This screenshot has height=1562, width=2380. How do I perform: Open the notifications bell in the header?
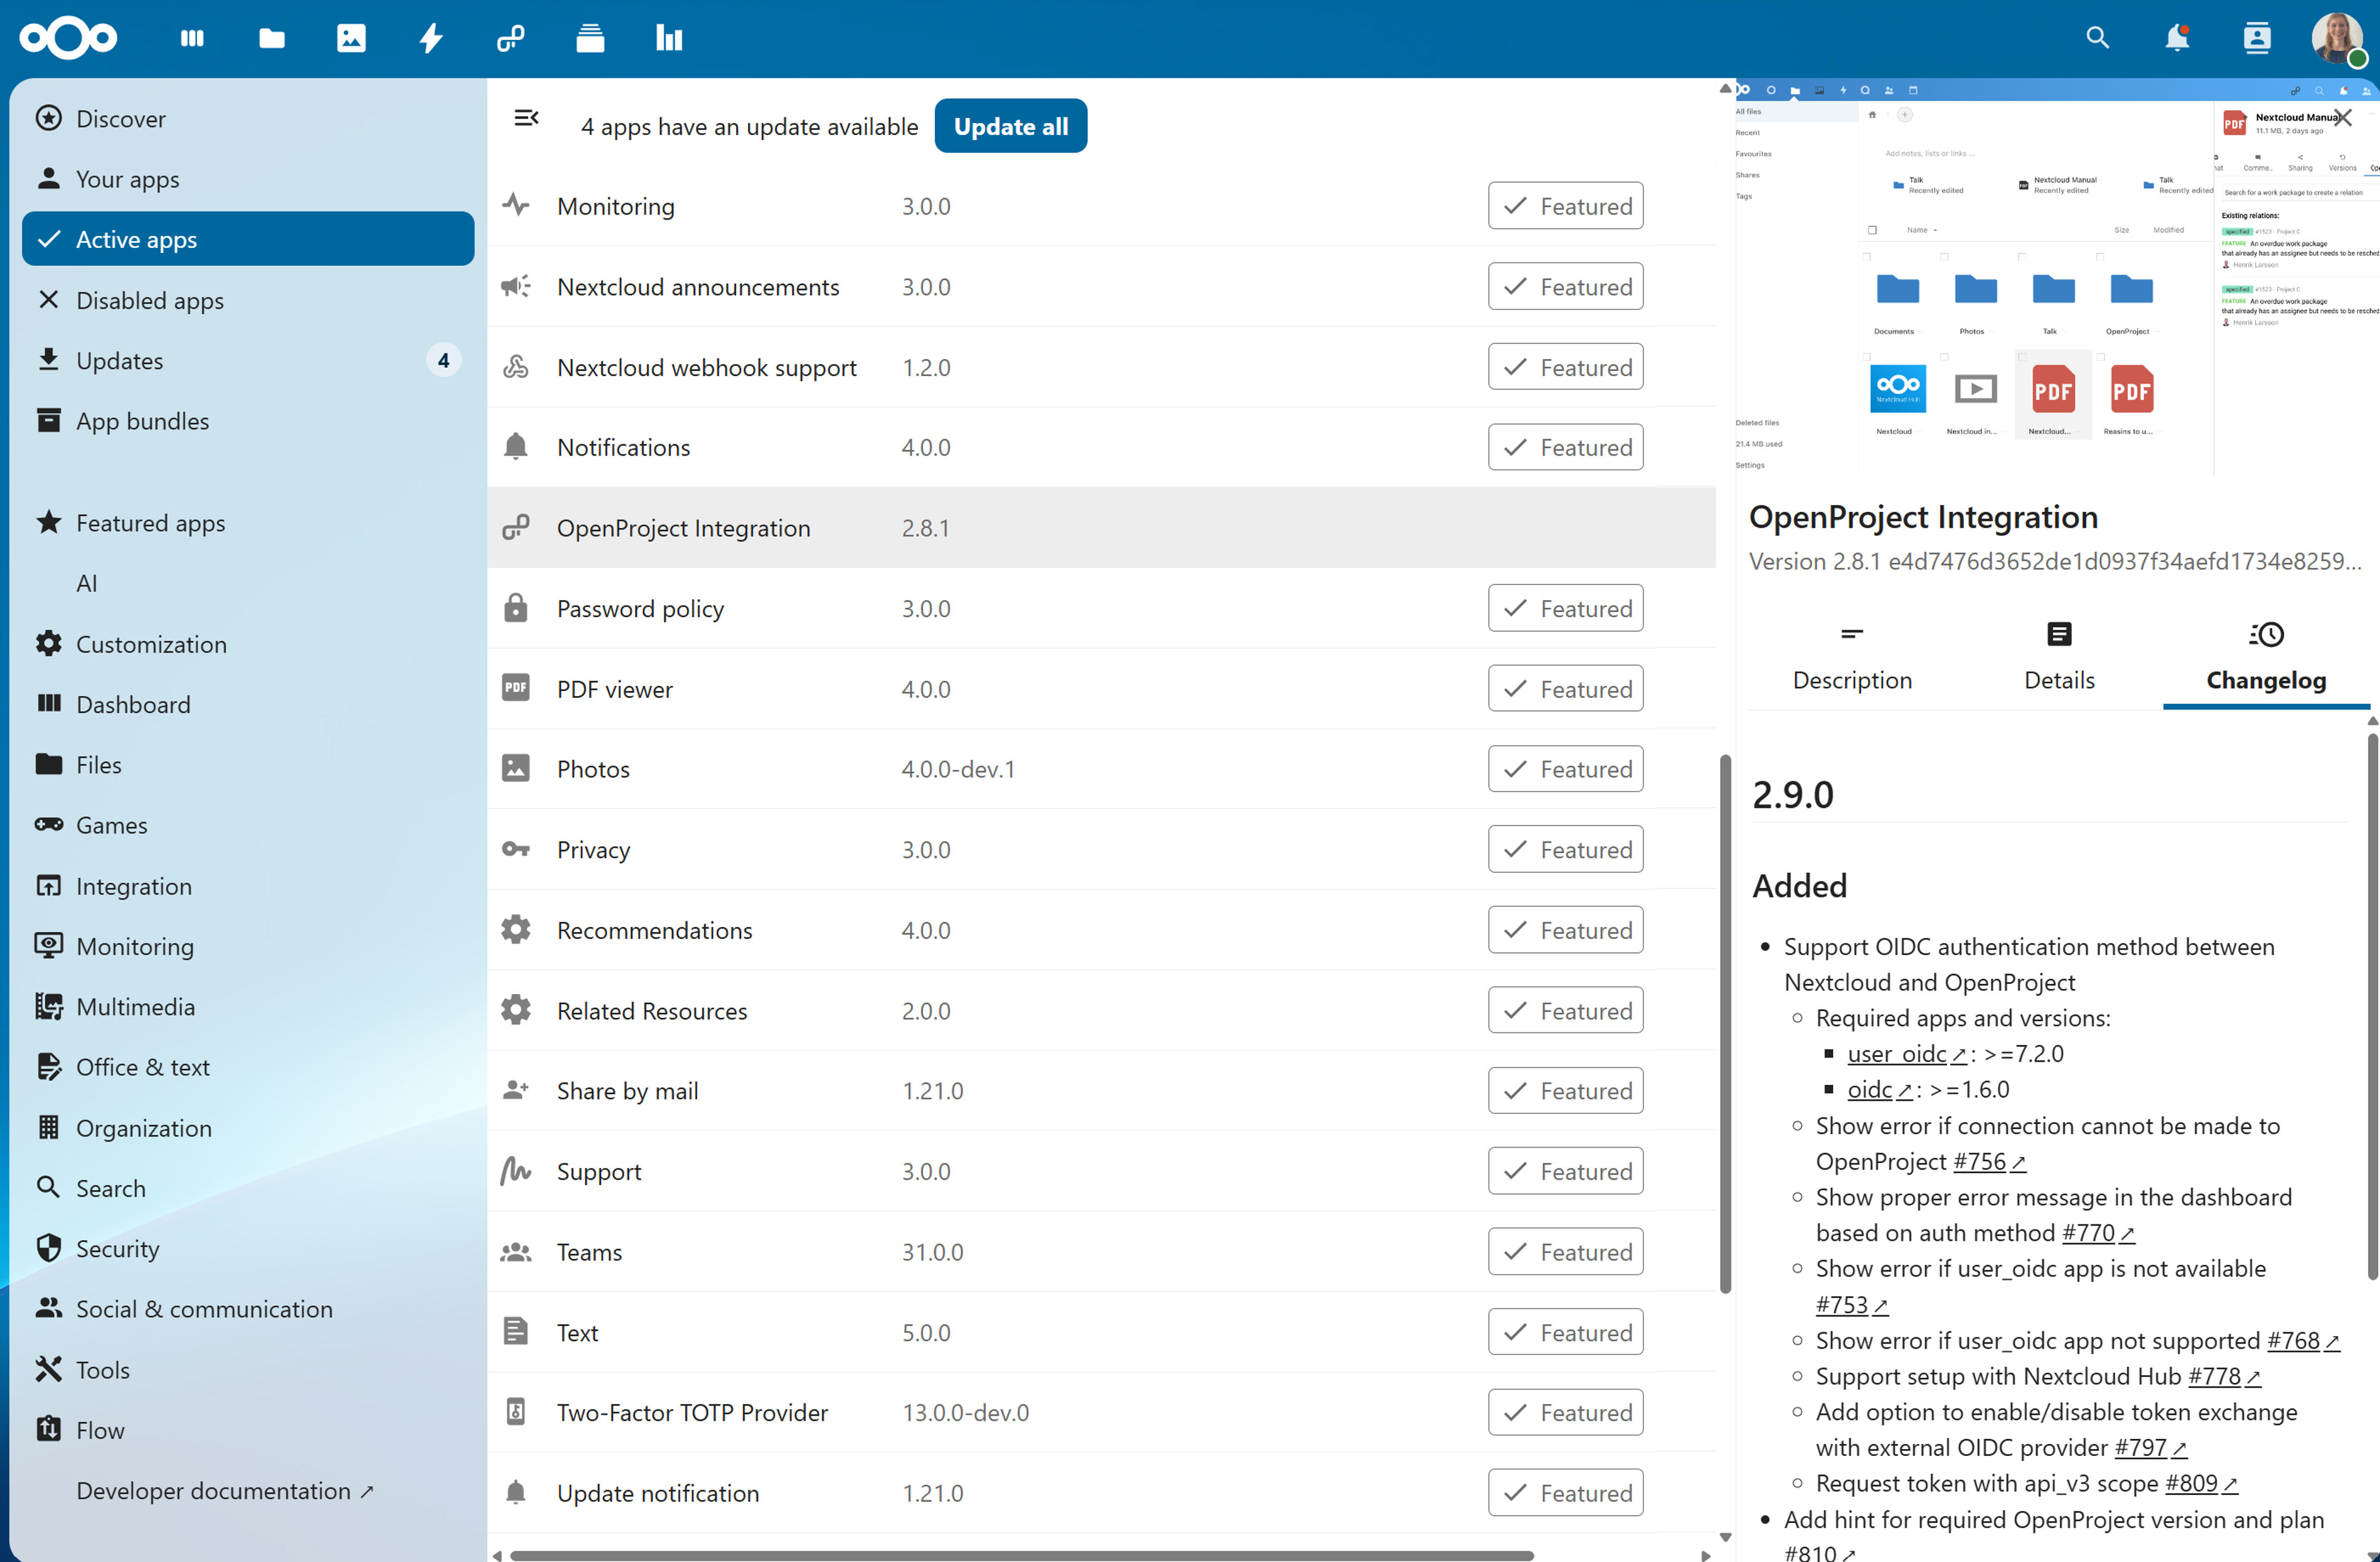[x=2177, y=38]
